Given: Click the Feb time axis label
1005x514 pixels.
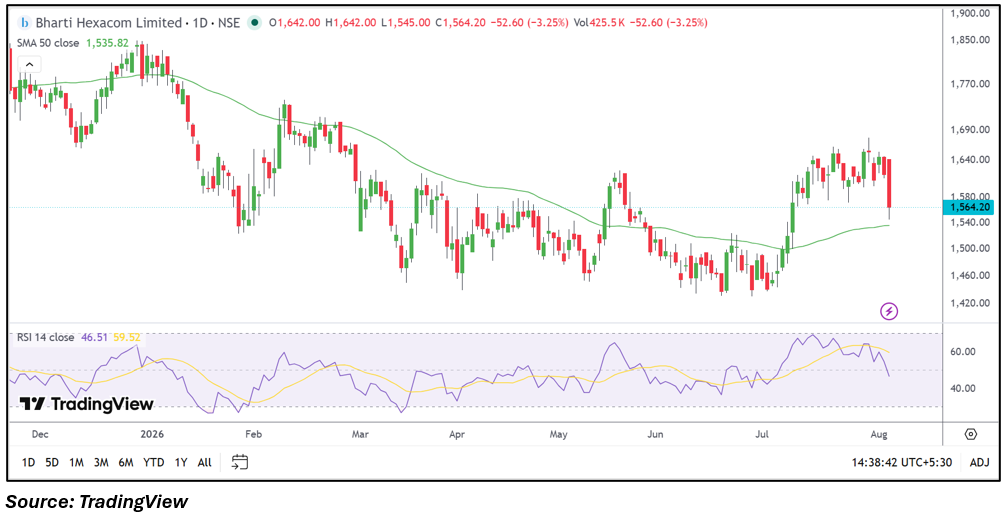Looking at the screenshot, I should [254, 435].
